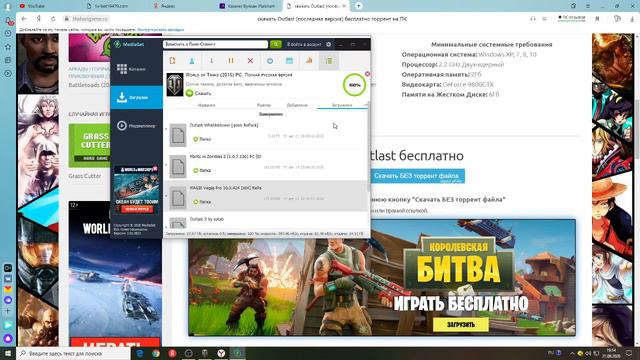The image size is (640, 360).
Task: Open the Загрузки section in MediaGet sidebar
Action: coord(136,97)
